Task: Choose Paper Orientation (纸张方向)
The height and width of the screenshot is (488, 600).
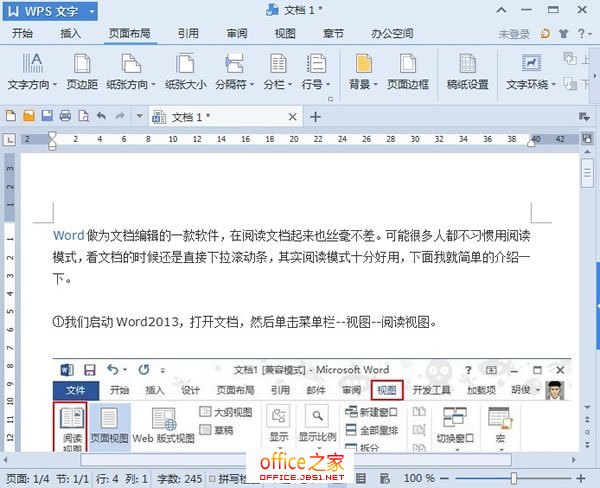Action: click(131, 72)
